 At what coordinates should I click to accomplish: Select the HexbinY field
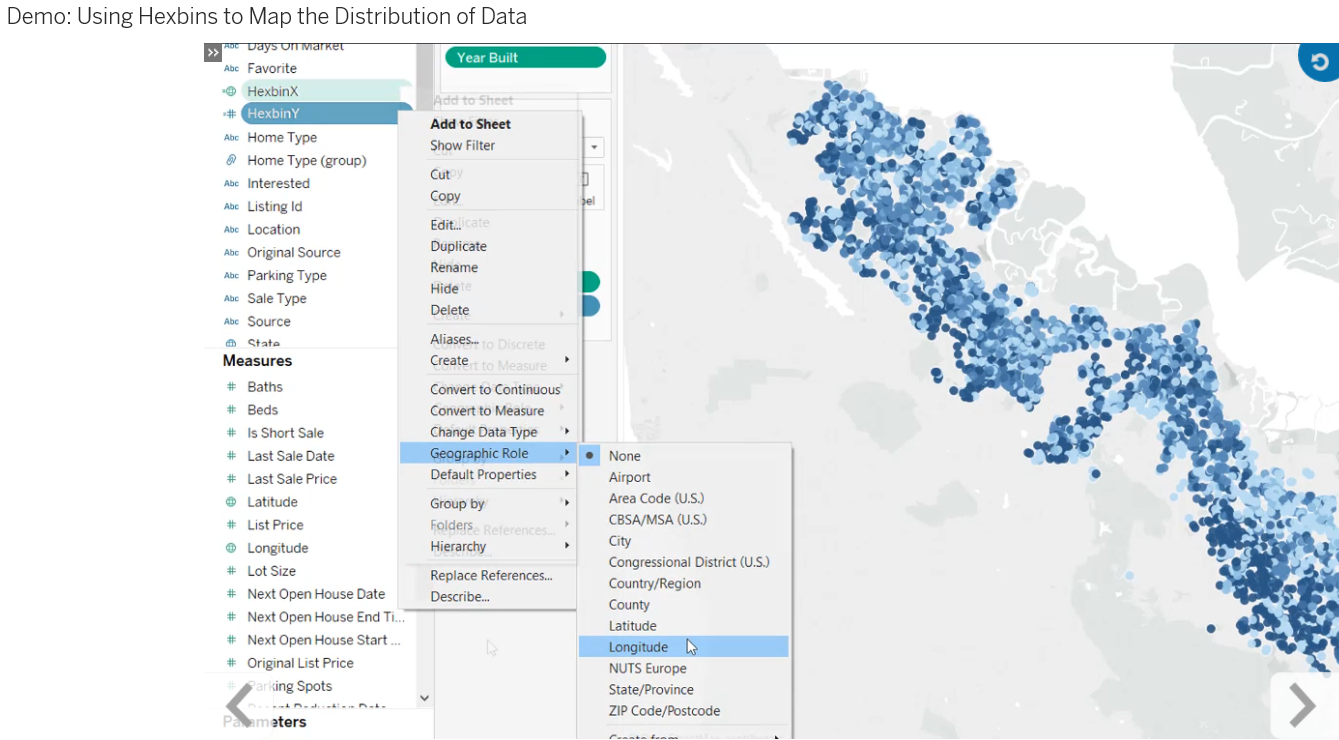point(327,114)
